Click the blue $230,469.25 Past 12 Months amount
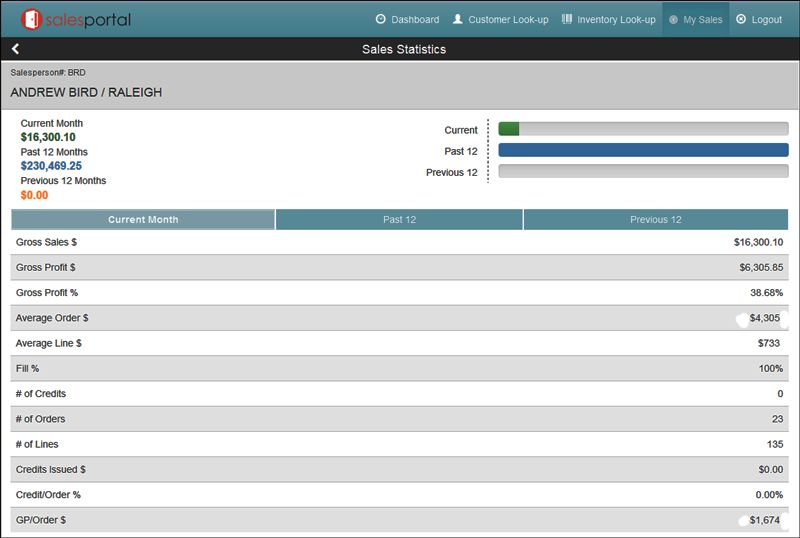Screen dimensions: 800x538 point(51,166)
